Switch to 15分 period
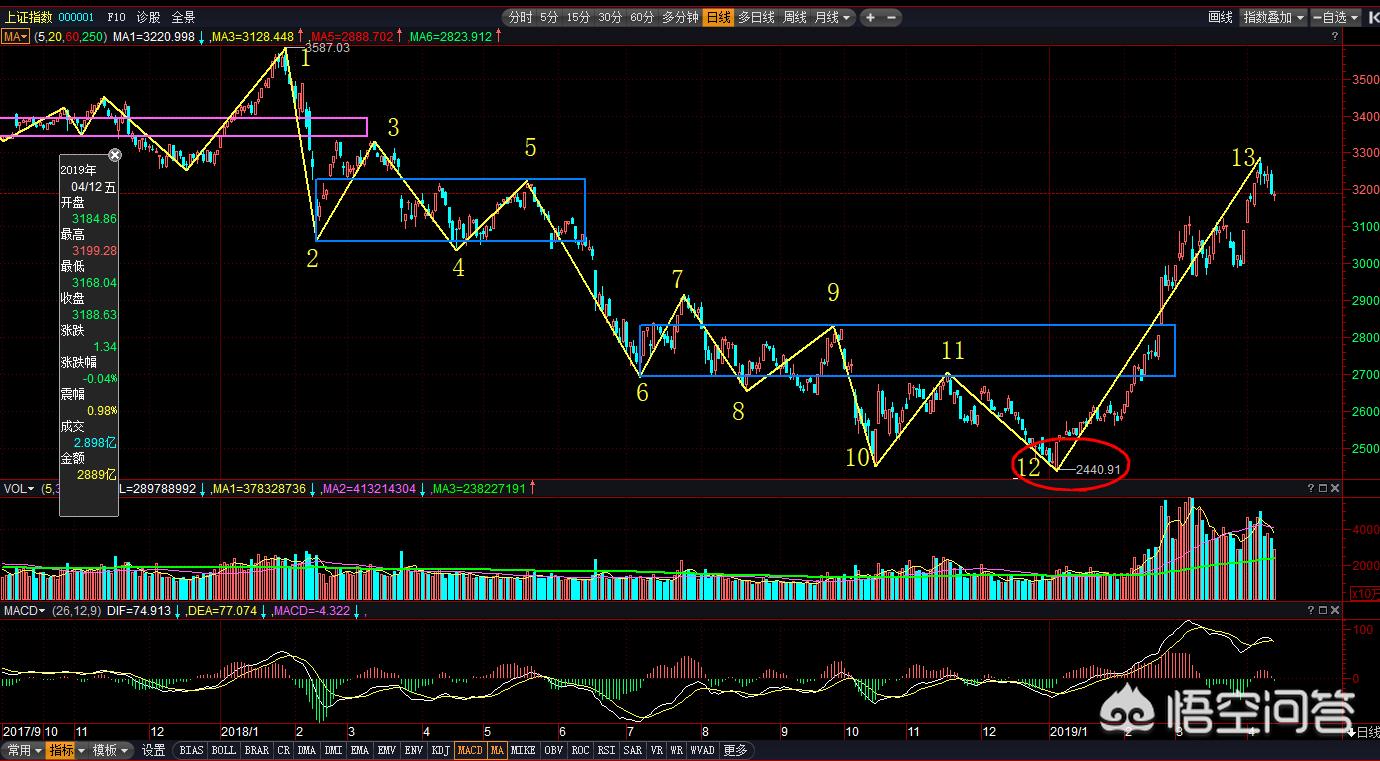1380x761 pixels. tap(578, 18)
